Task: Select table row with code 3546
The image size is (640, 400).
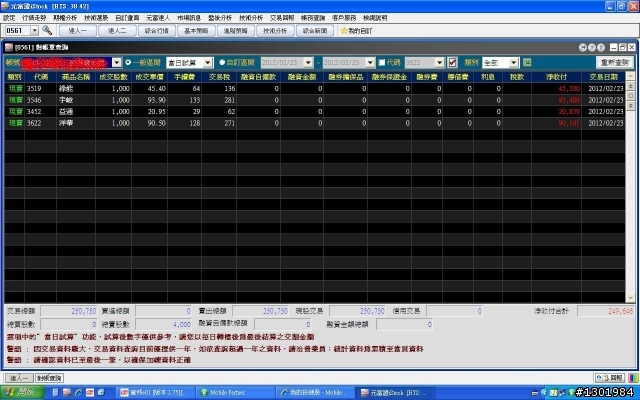Action: (315, 100)
